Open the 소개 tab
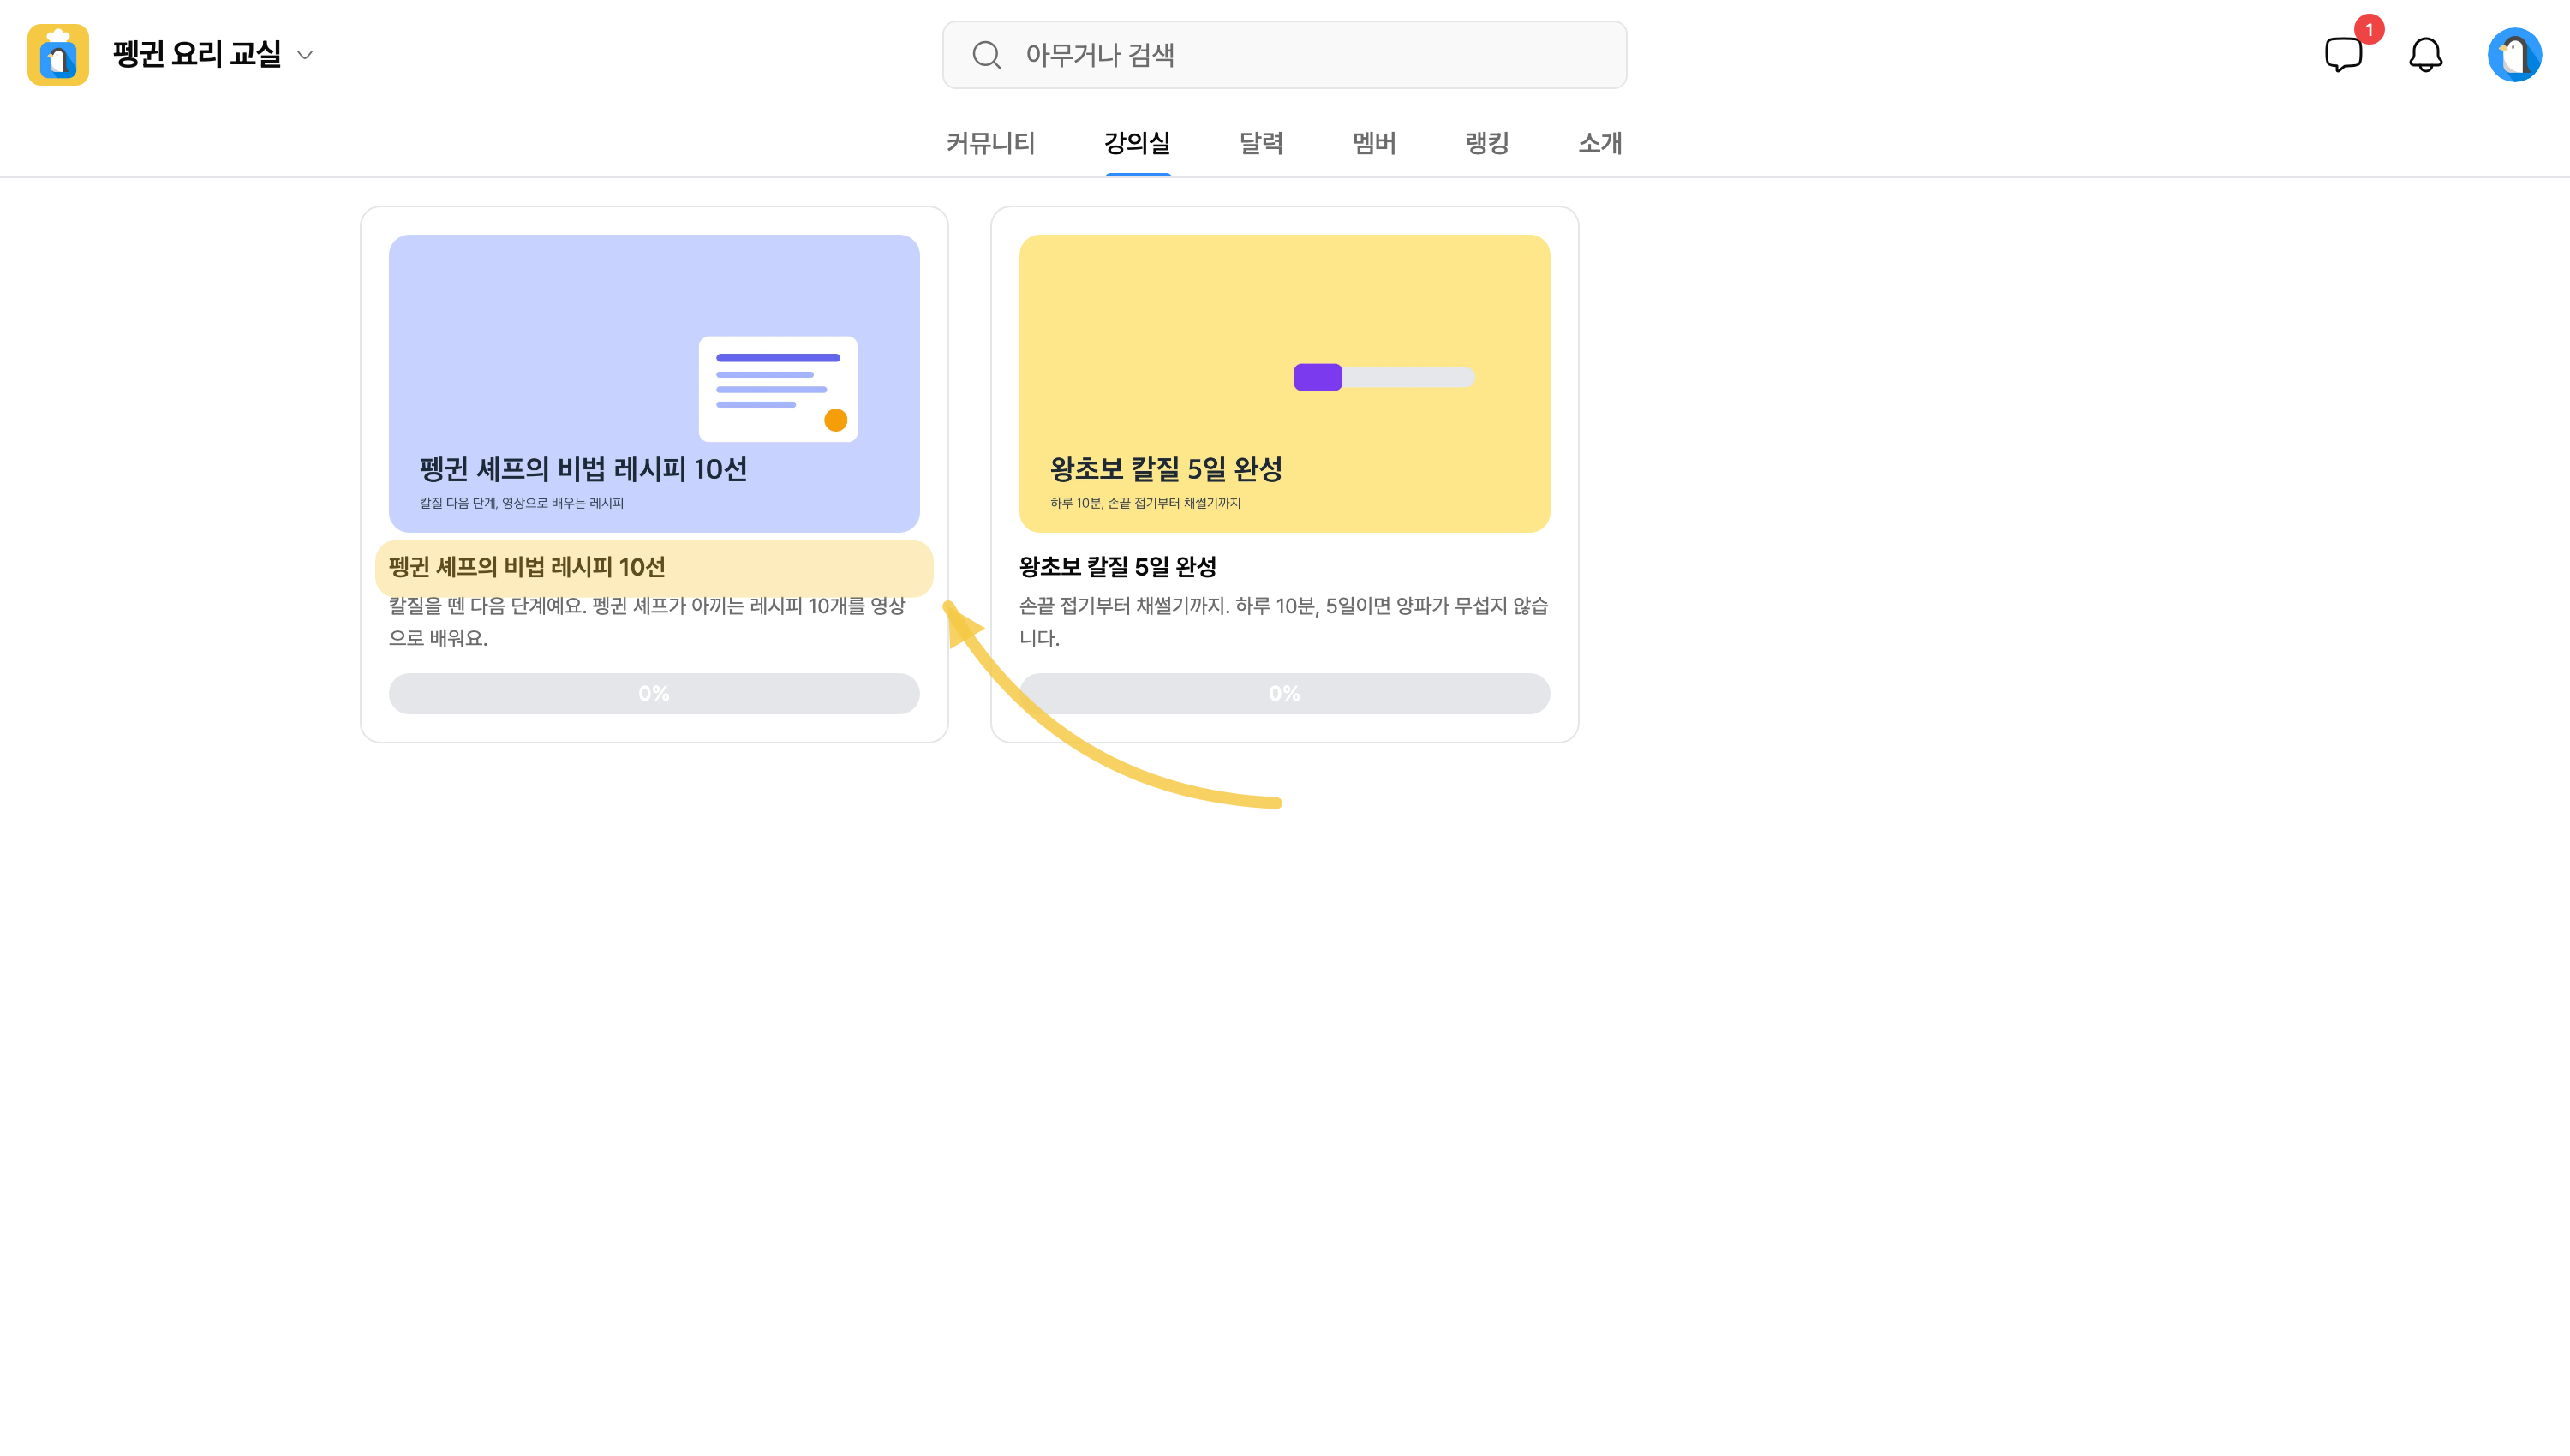This screenshot has width=2570, height=1456. pyautogui.click(x=1600, y=143)
